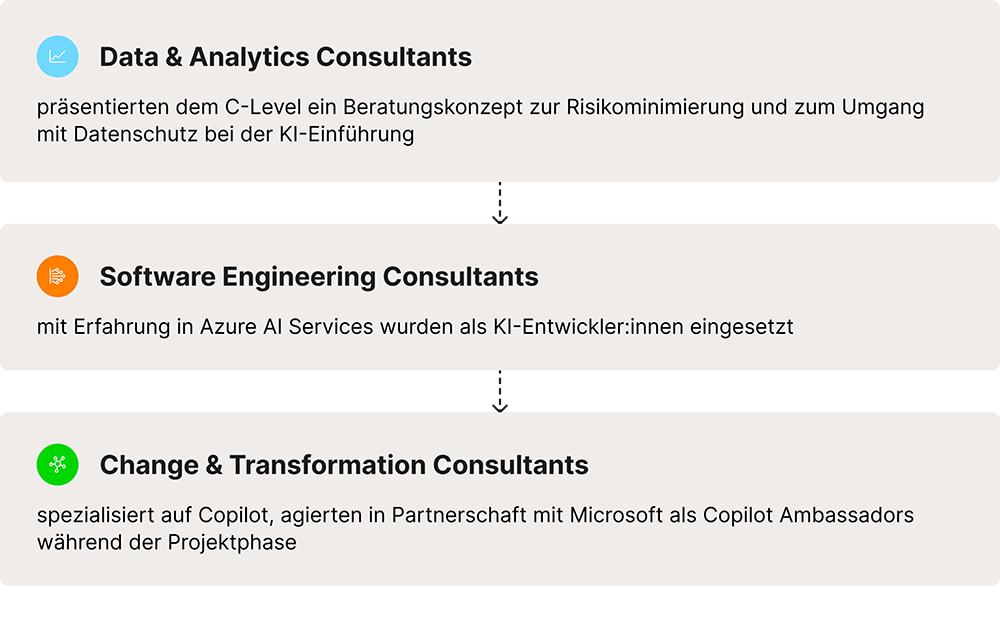Image resolution: width=1000 pixels, height=640 pixels.
Task: Click the orange circuit icon
Action: coord(57,277)
